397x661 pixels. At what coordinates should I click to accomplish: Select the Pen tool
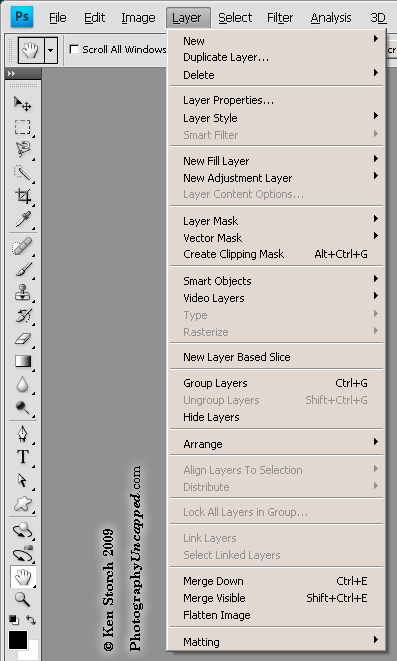point(22,434)
